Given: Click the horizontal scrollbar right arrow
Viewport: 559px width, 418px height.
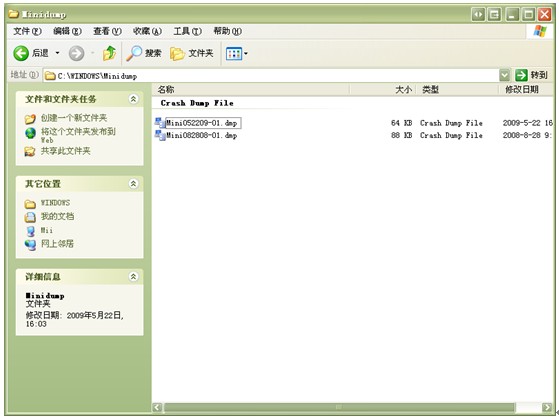Looking at the screenshot, I should tap(547, 407).
